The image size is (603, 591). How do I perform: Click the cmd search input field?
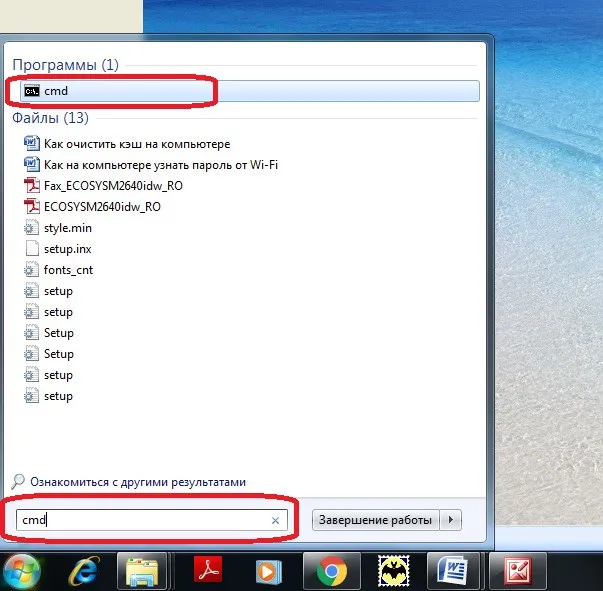tap(140, 521)
